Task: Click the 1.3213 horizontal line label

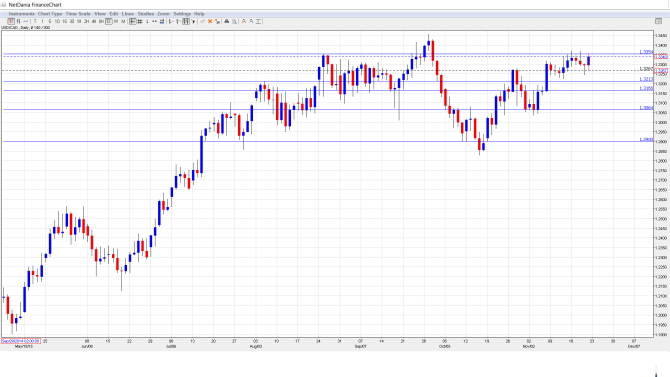Action: [646, 80]
